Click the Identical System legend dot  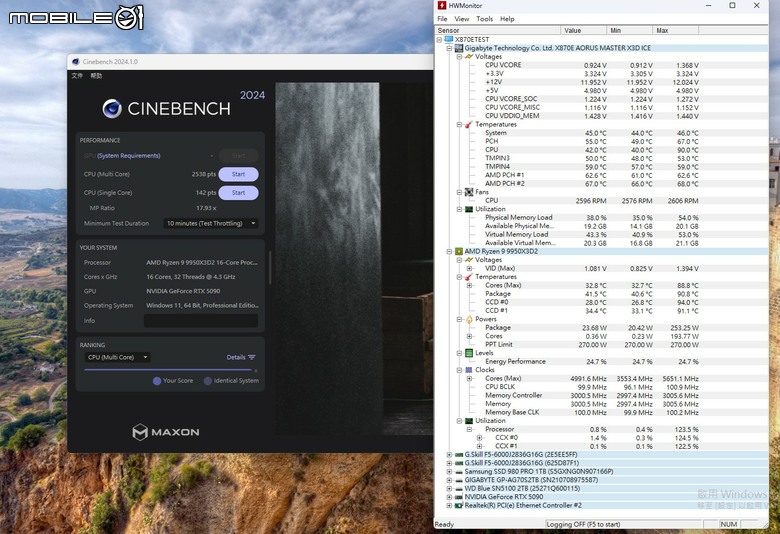(208, 381)
